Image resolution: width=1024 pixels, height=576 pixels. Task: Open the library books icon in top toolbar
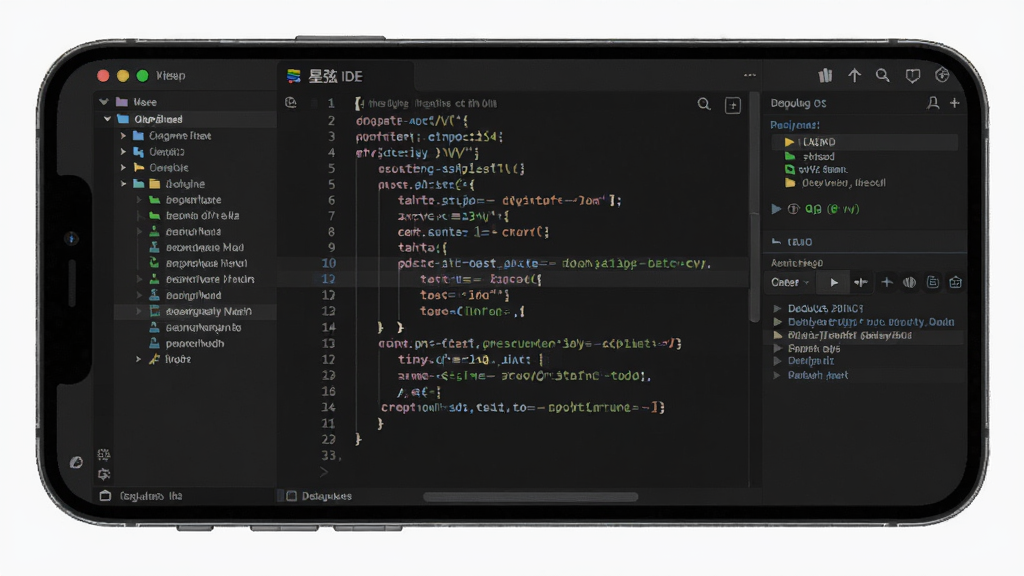825,76
